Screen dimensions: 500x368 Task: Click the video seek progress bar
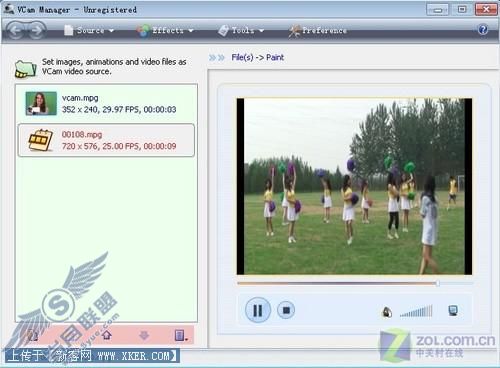355,283
